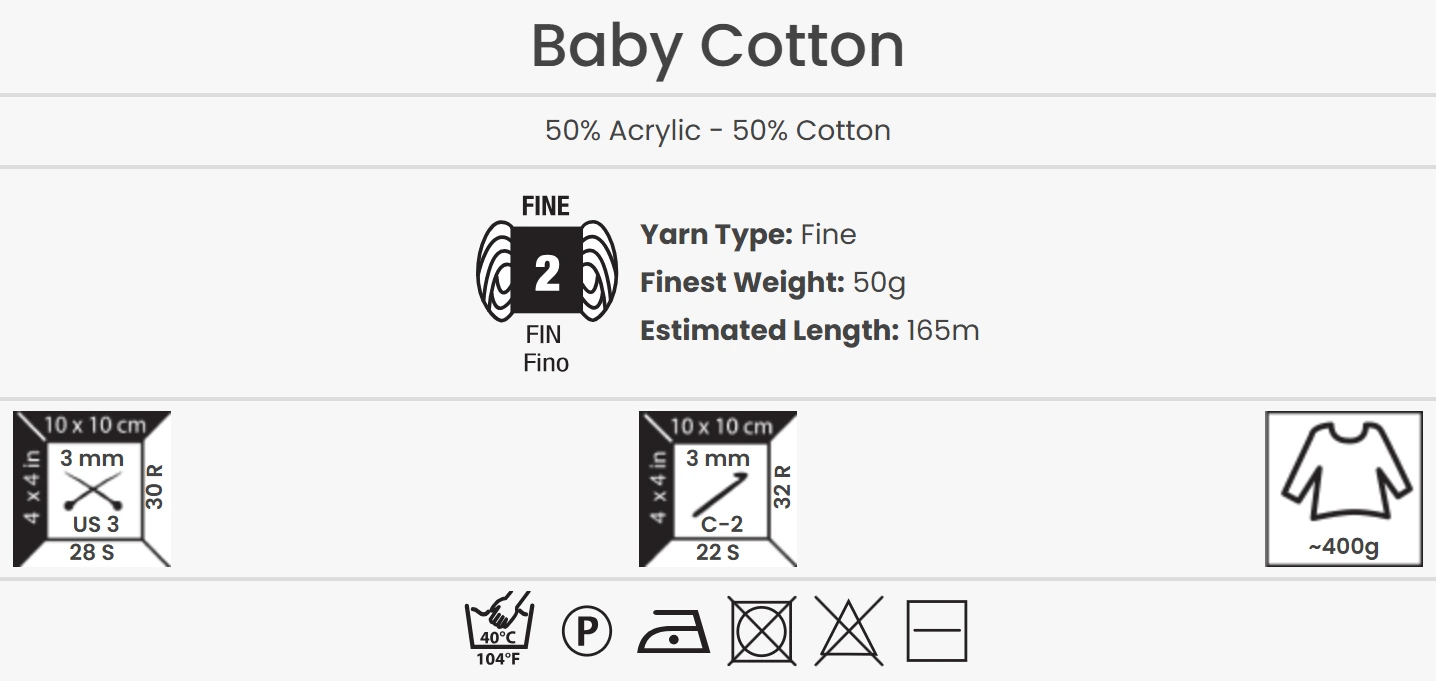Click the knitting needle gauge icon
This screenshot has width=1436, height=681.
pyautogui.click(x=92, y=488)
